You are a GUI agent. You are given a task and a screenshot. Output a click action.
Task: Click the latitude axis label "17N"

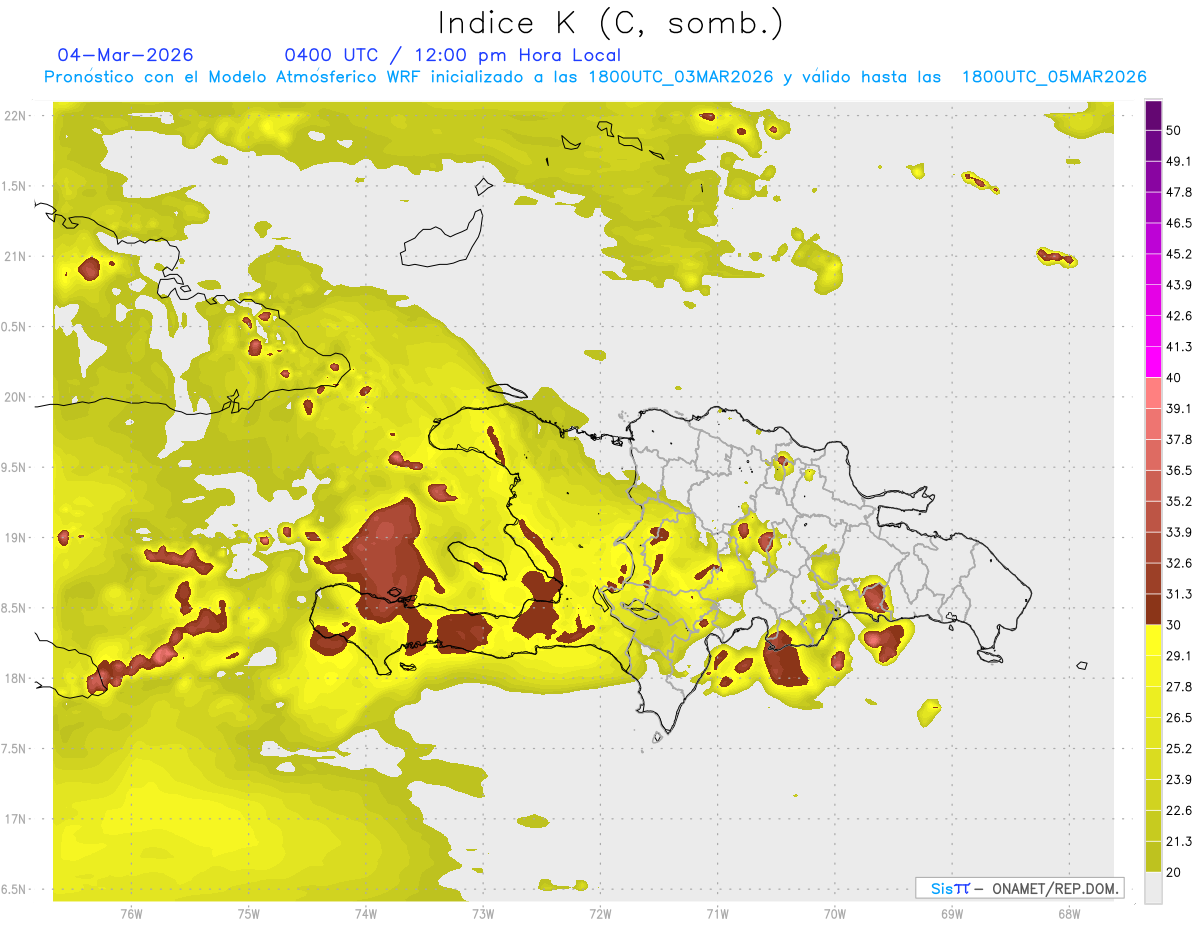15,819
